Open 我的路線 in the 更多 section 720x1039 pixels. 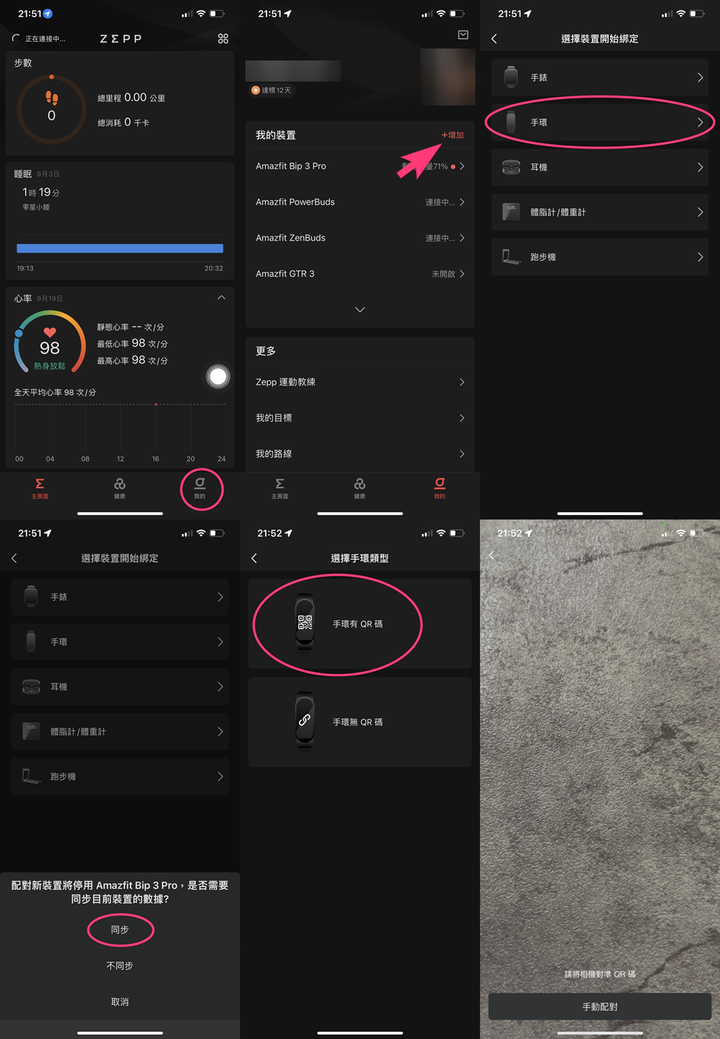[360, 454]
